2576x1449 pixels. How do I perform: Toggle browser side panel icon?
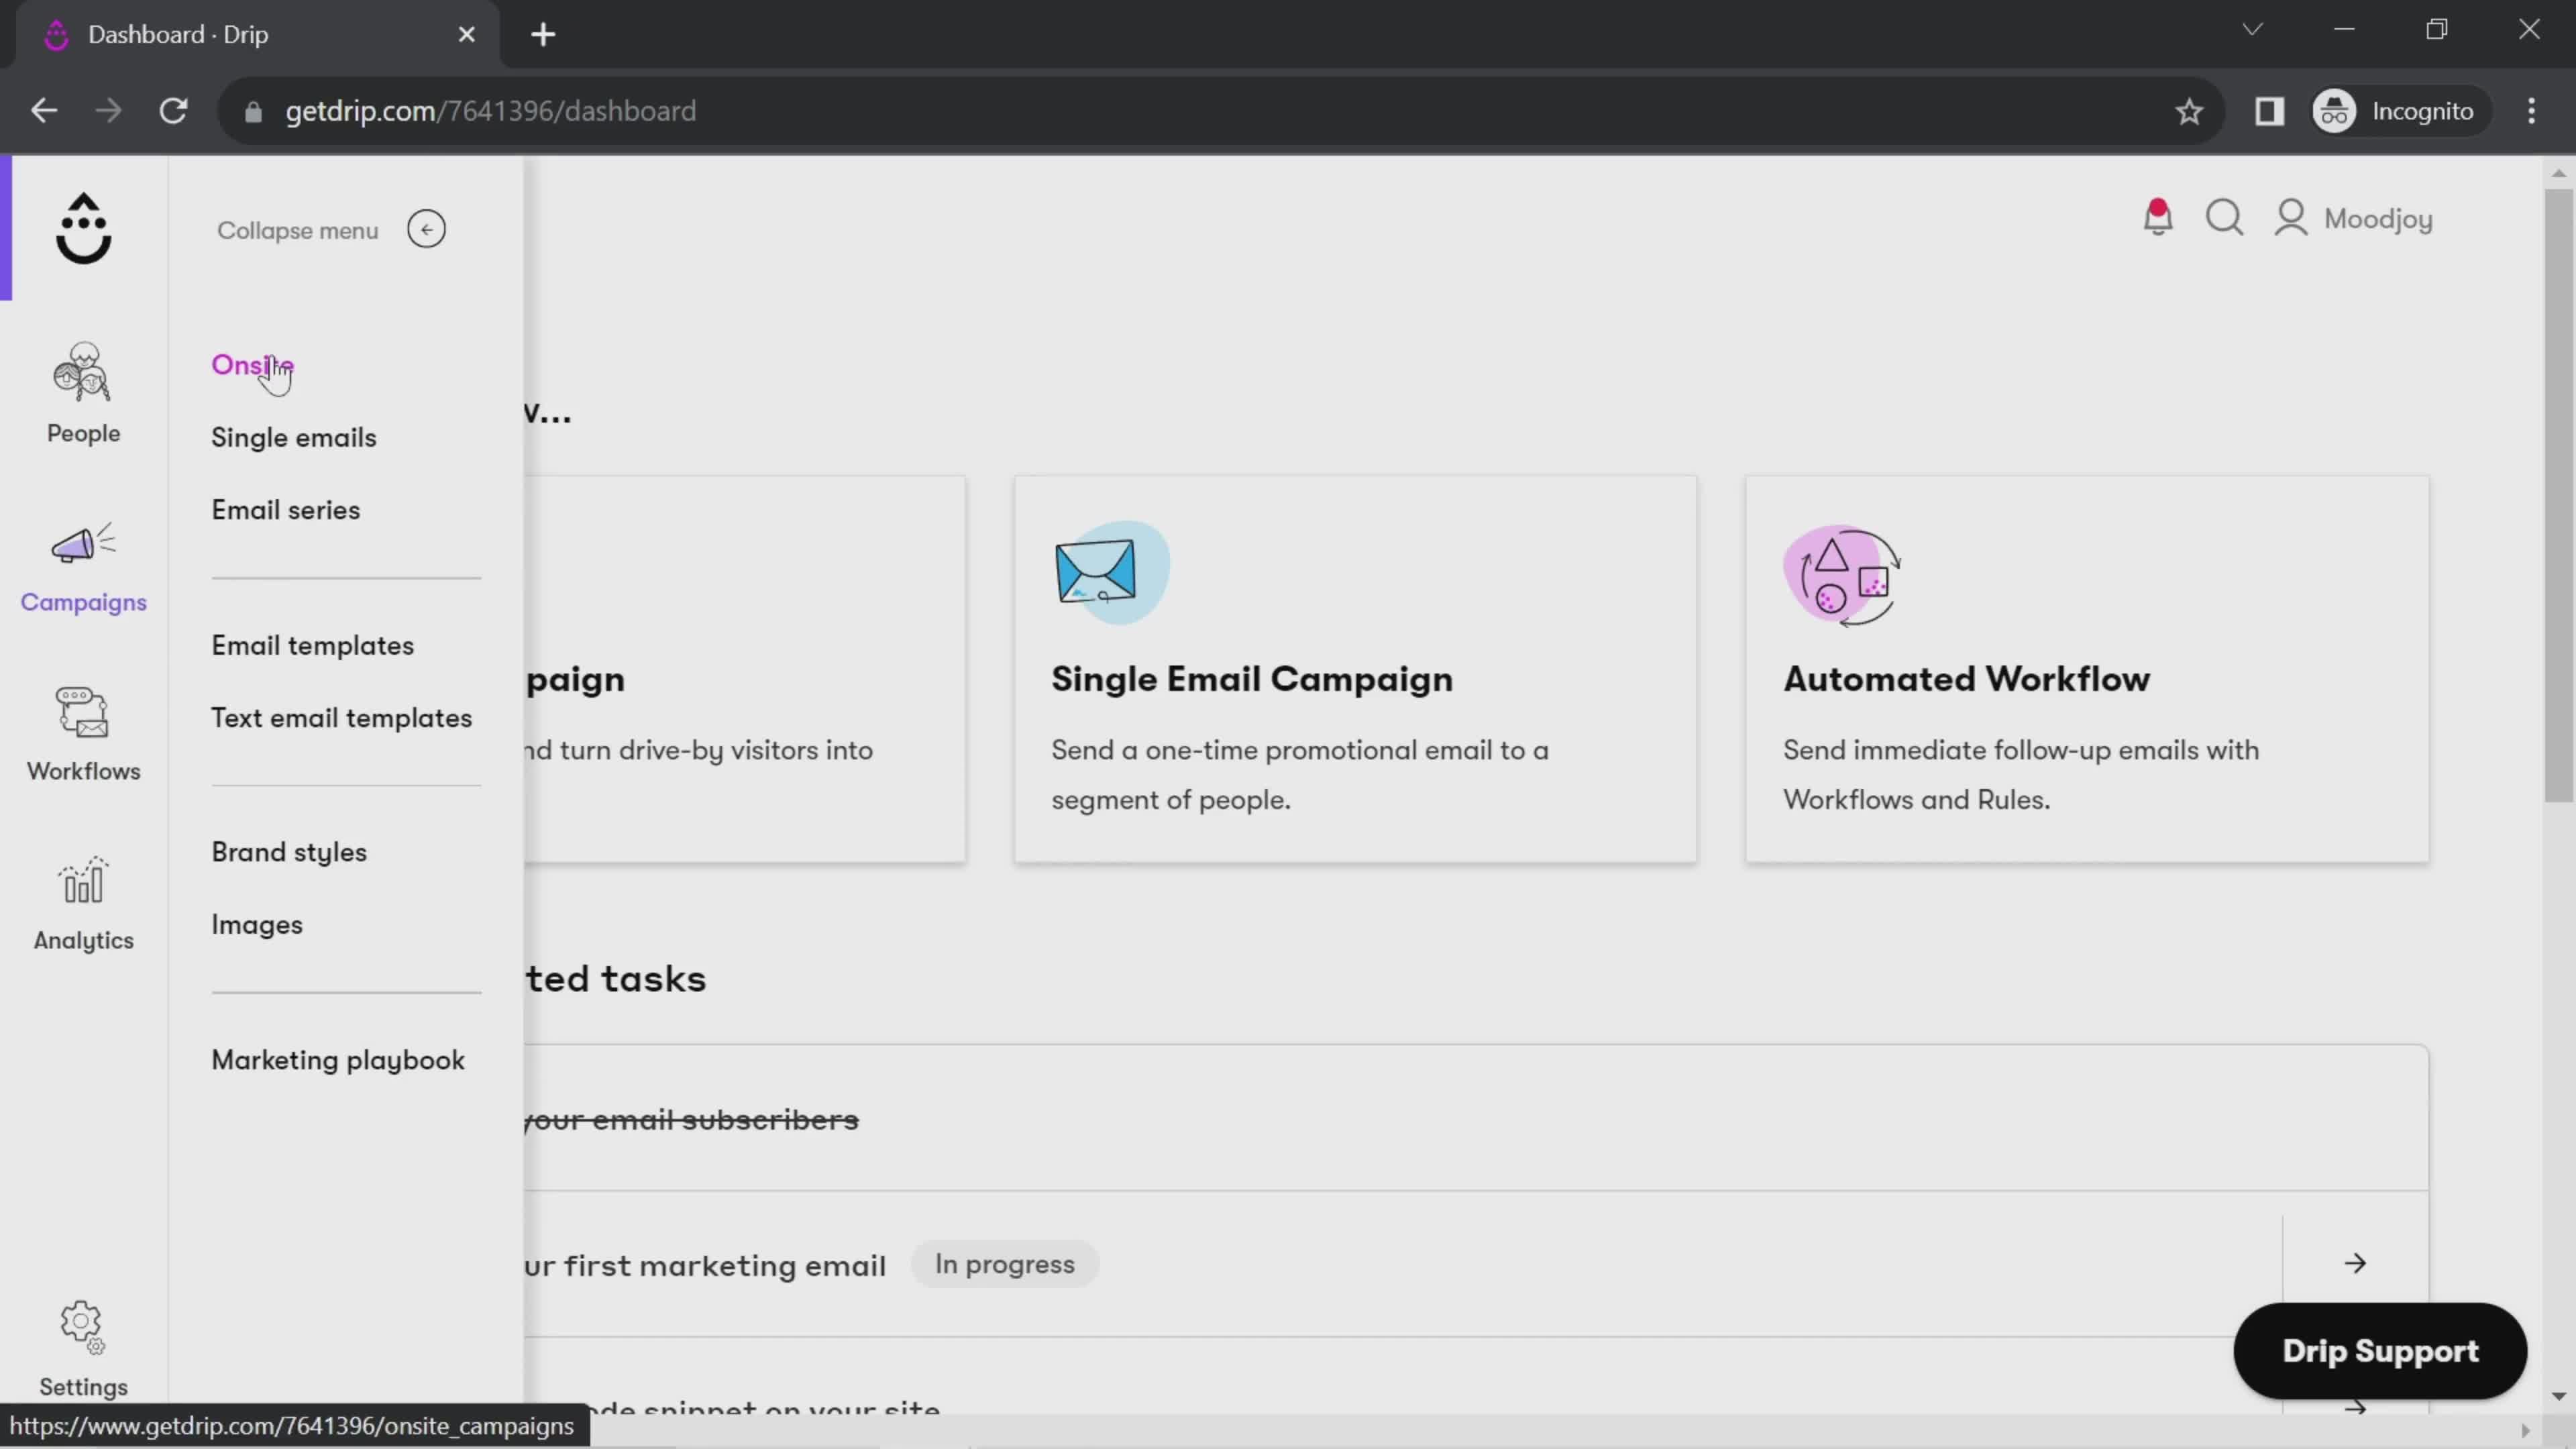[x=2269, y=111]
